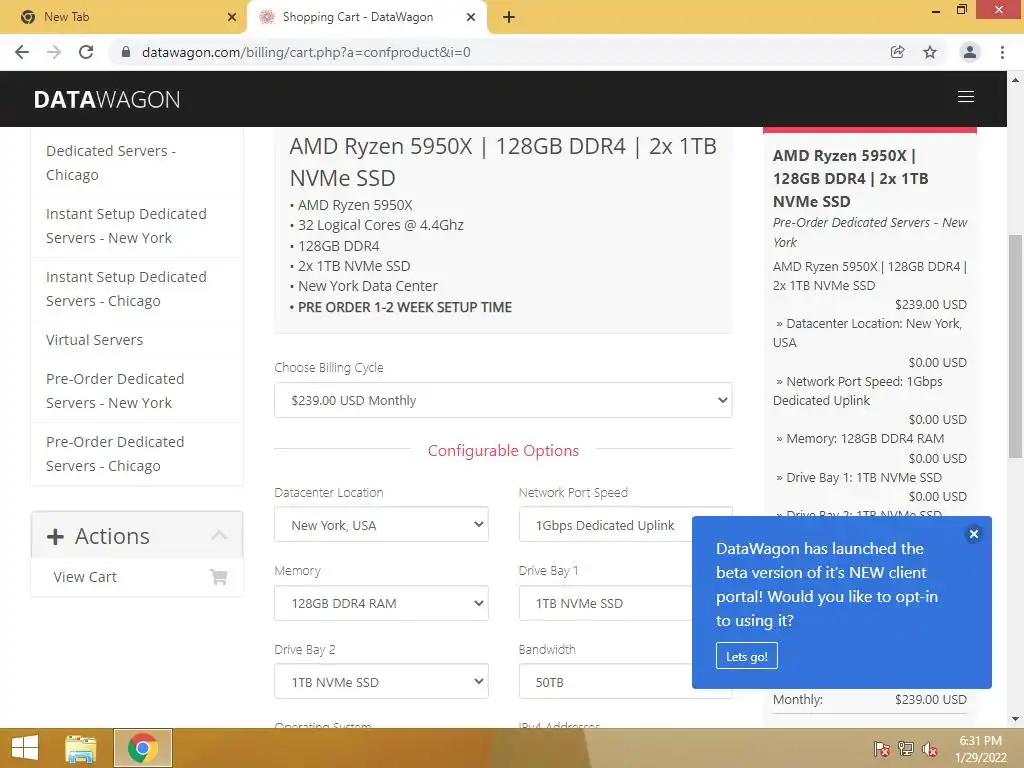Open Instant Setup Dedicated Servers - New York
1024x768 pixels.
(126, 226)
